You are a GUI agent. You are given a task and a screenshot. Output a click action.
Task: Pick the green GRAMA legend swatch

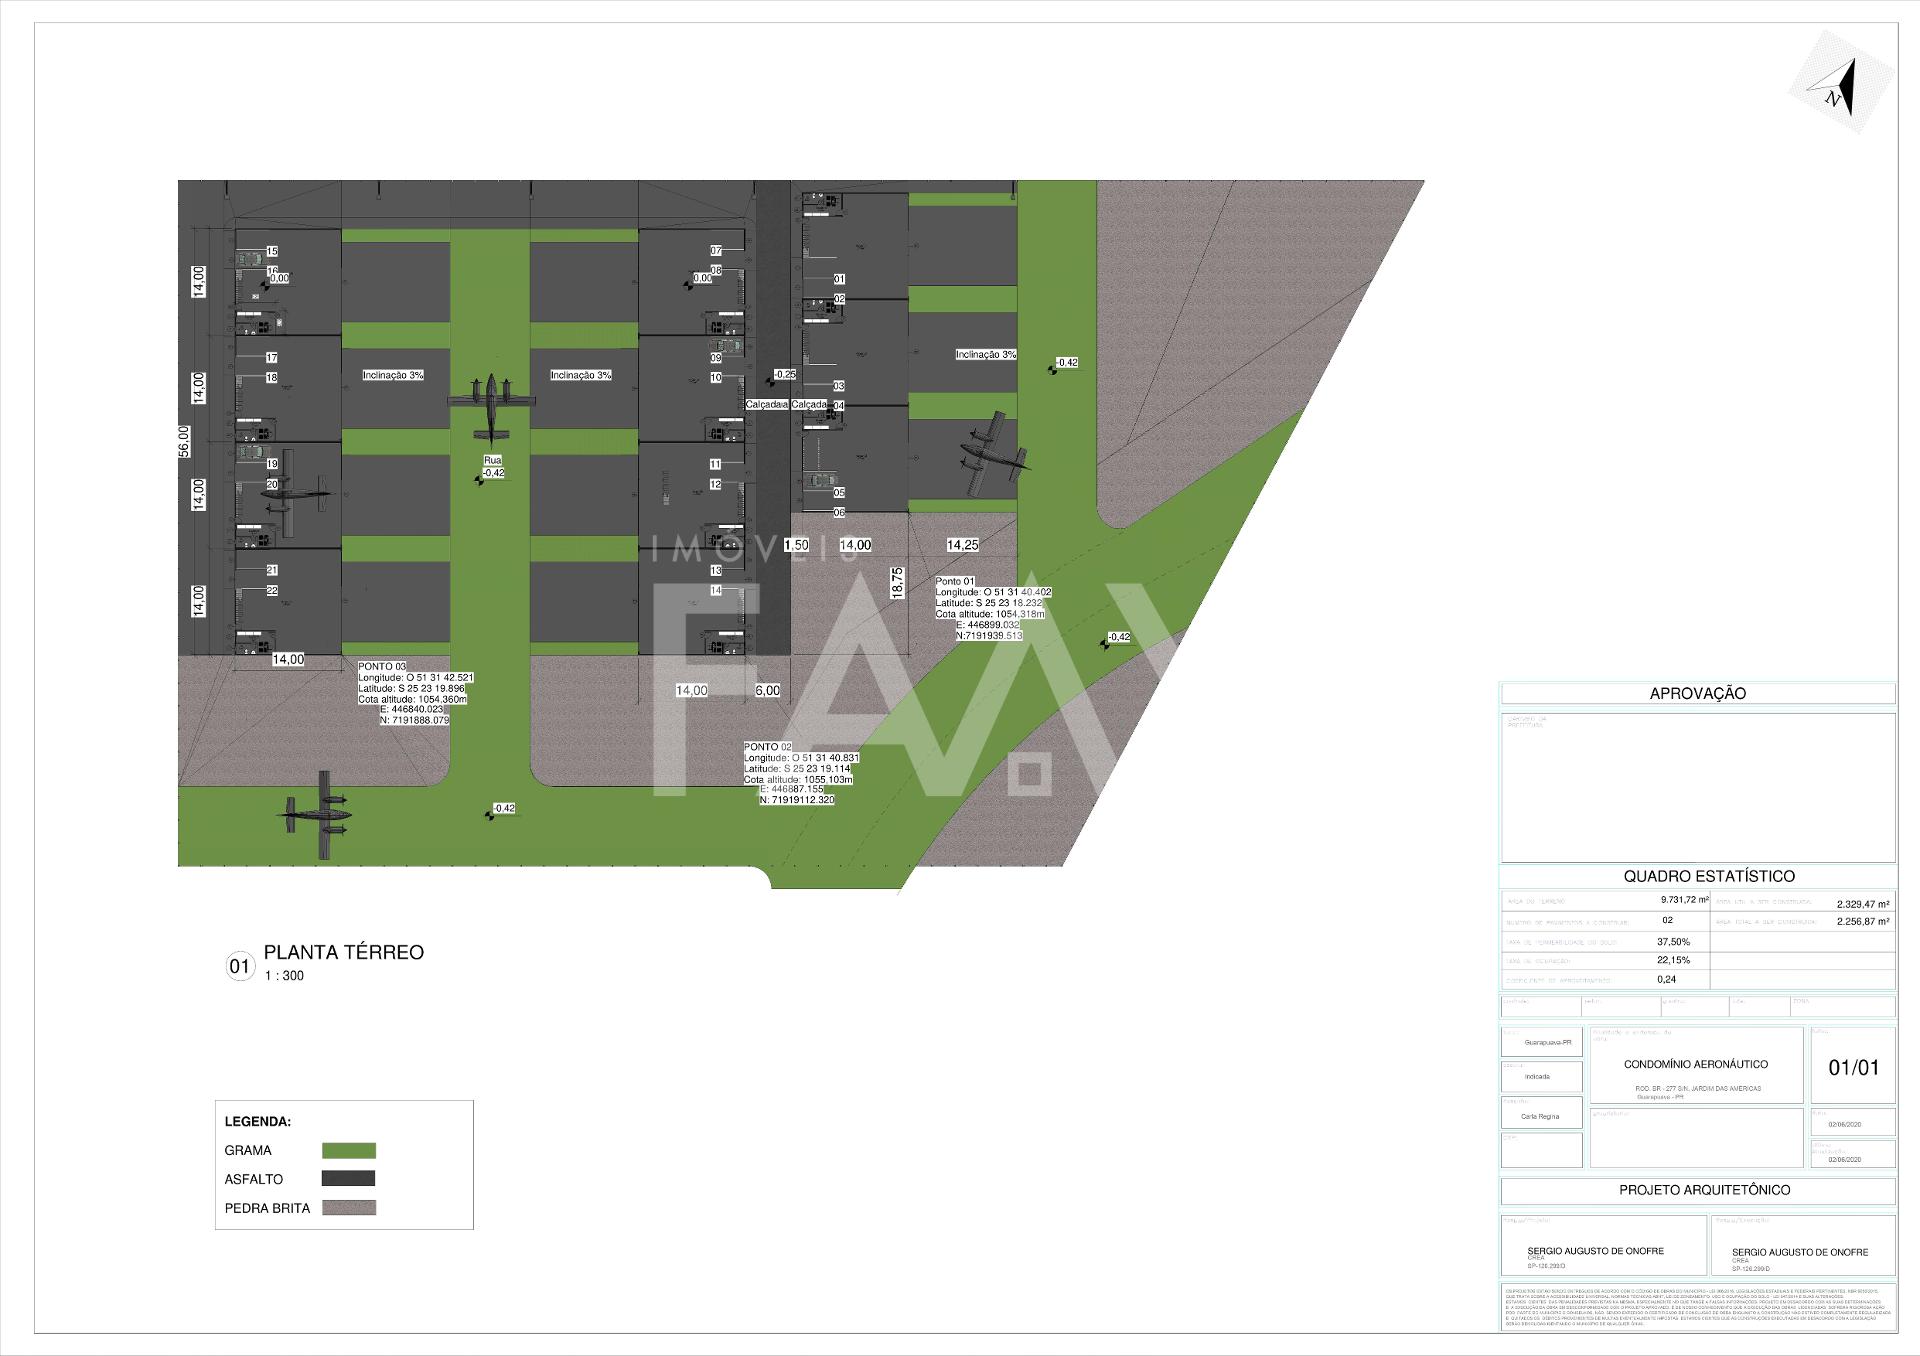349,1150
